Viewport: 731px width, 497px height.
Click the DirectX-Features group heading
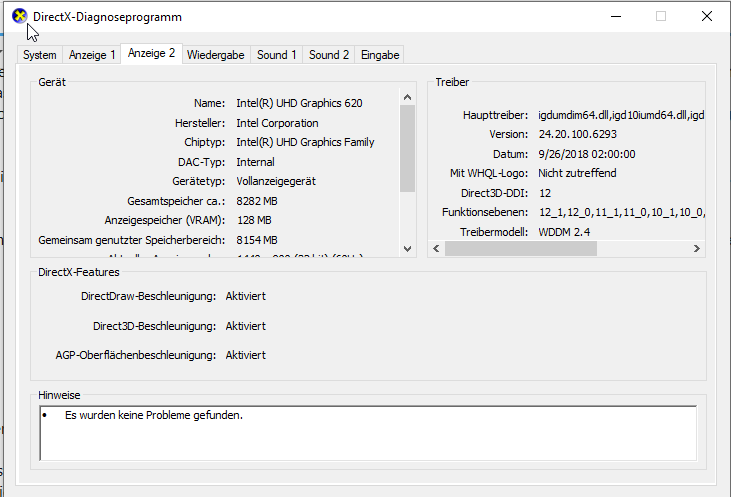[x=79, y=272]
